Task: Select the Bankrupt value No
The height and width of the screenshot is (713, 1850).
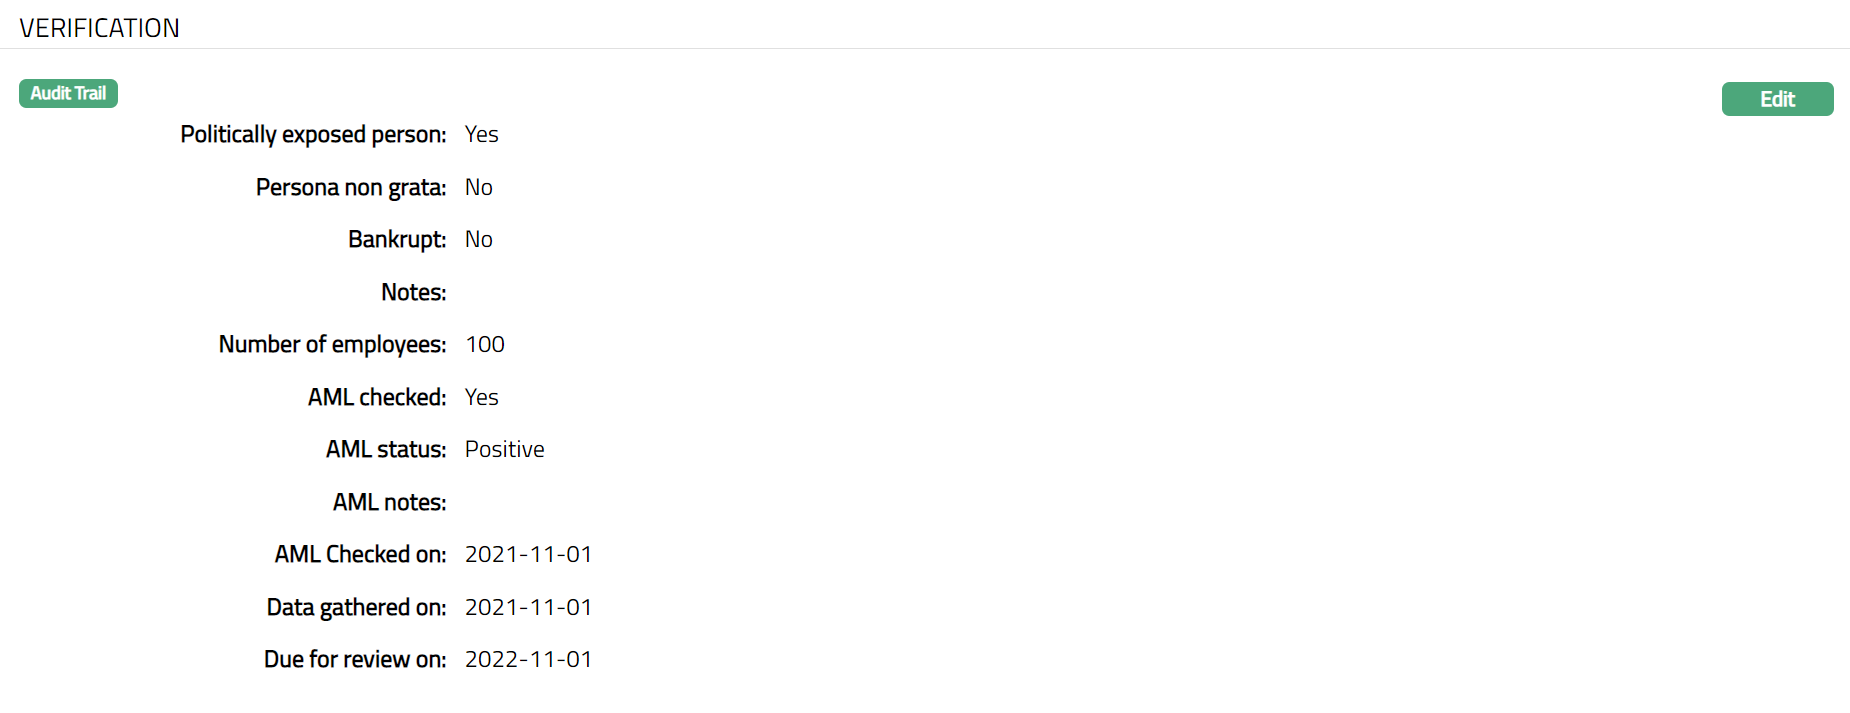Action: 478,239
